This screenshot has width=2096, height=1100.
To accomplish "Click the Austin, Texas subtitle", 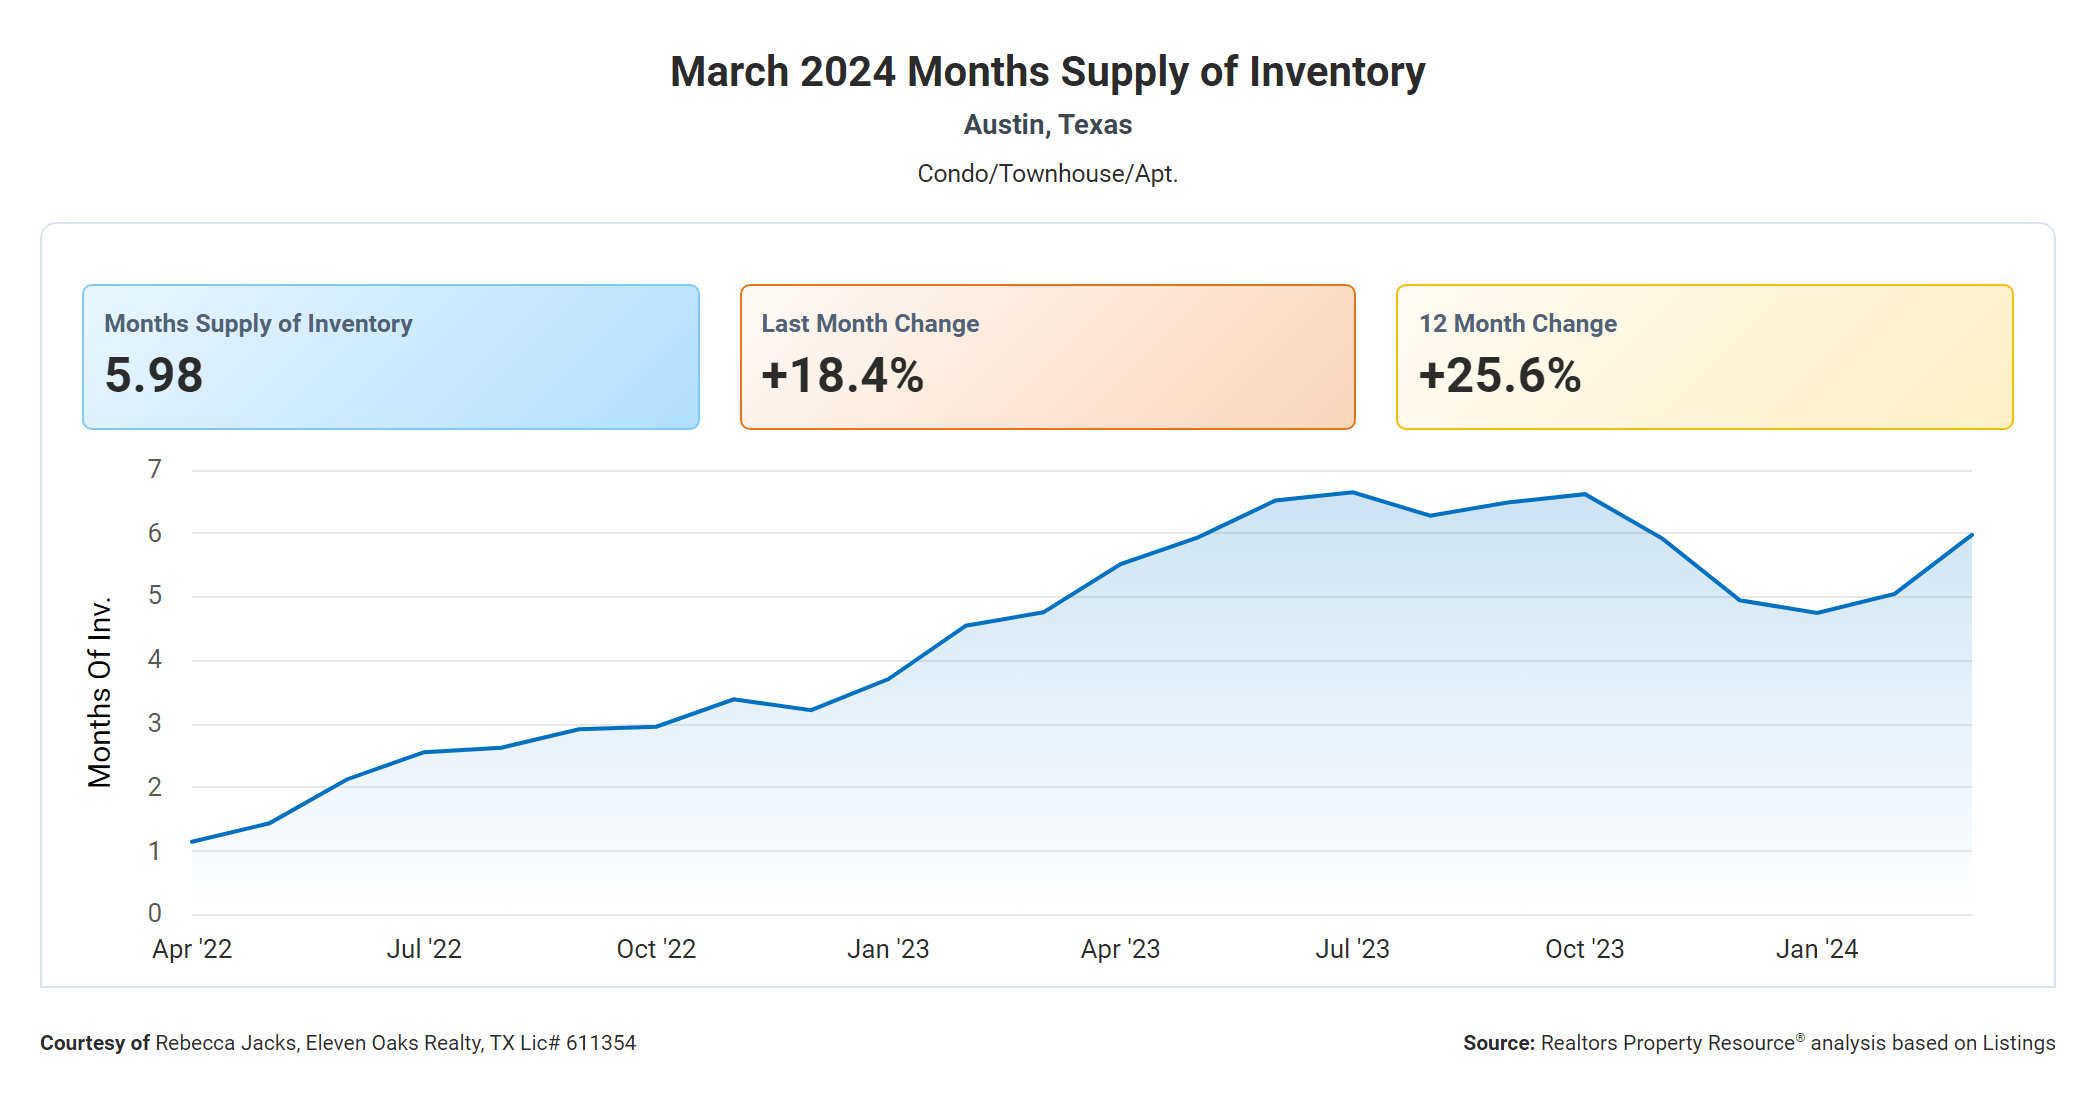I will 1047,125.
